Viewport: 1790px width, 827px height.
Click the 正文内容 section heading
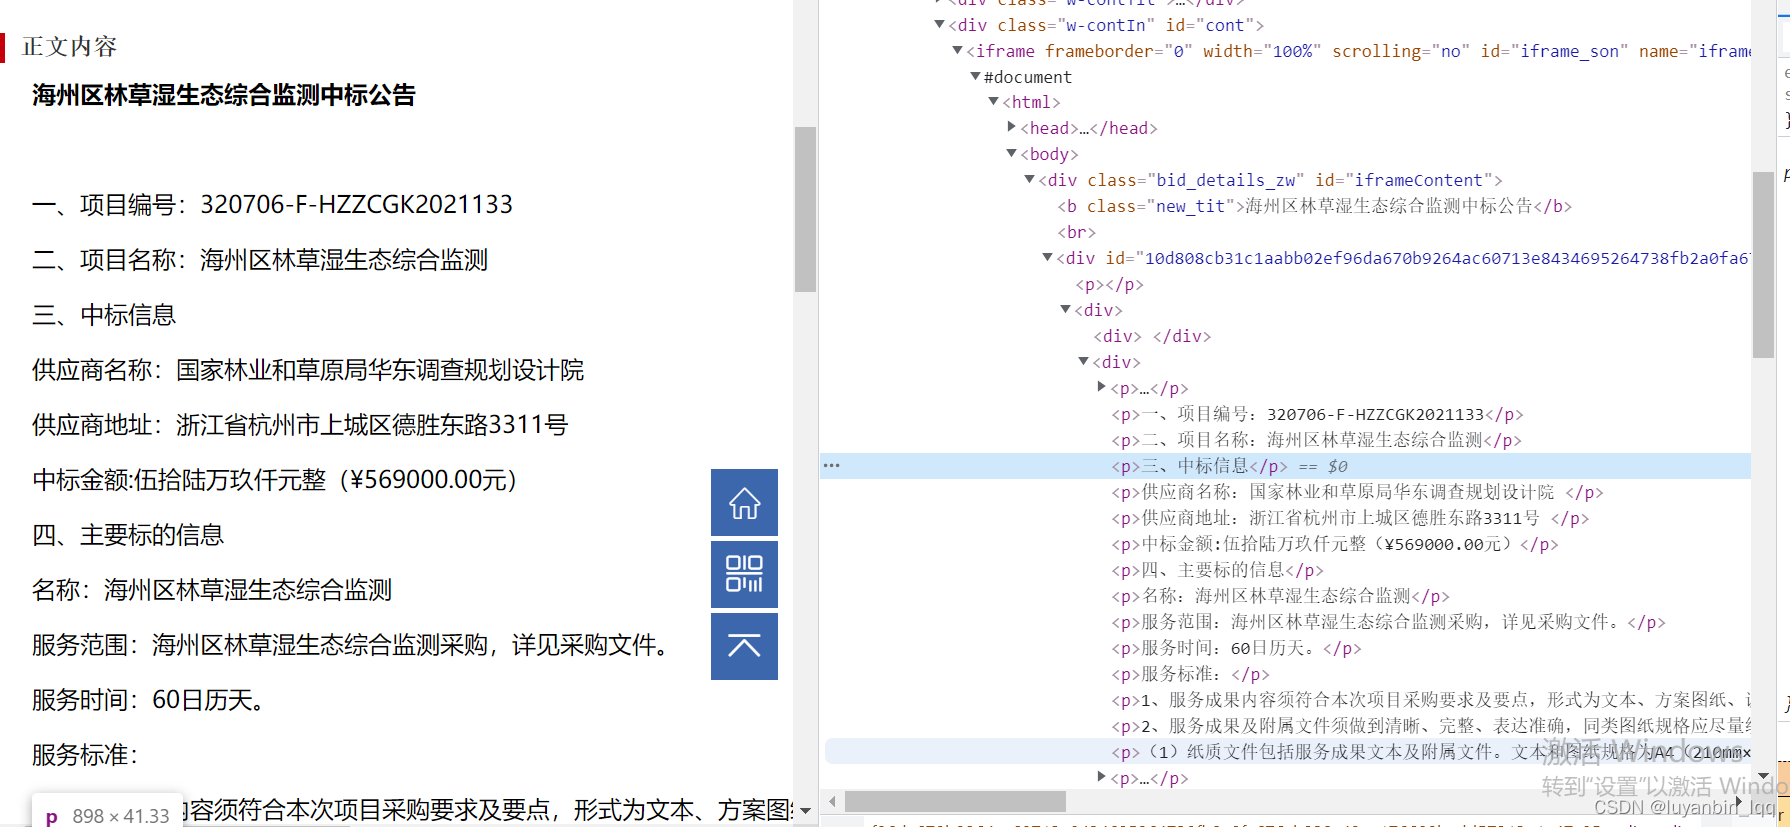[x=70, y=46]
